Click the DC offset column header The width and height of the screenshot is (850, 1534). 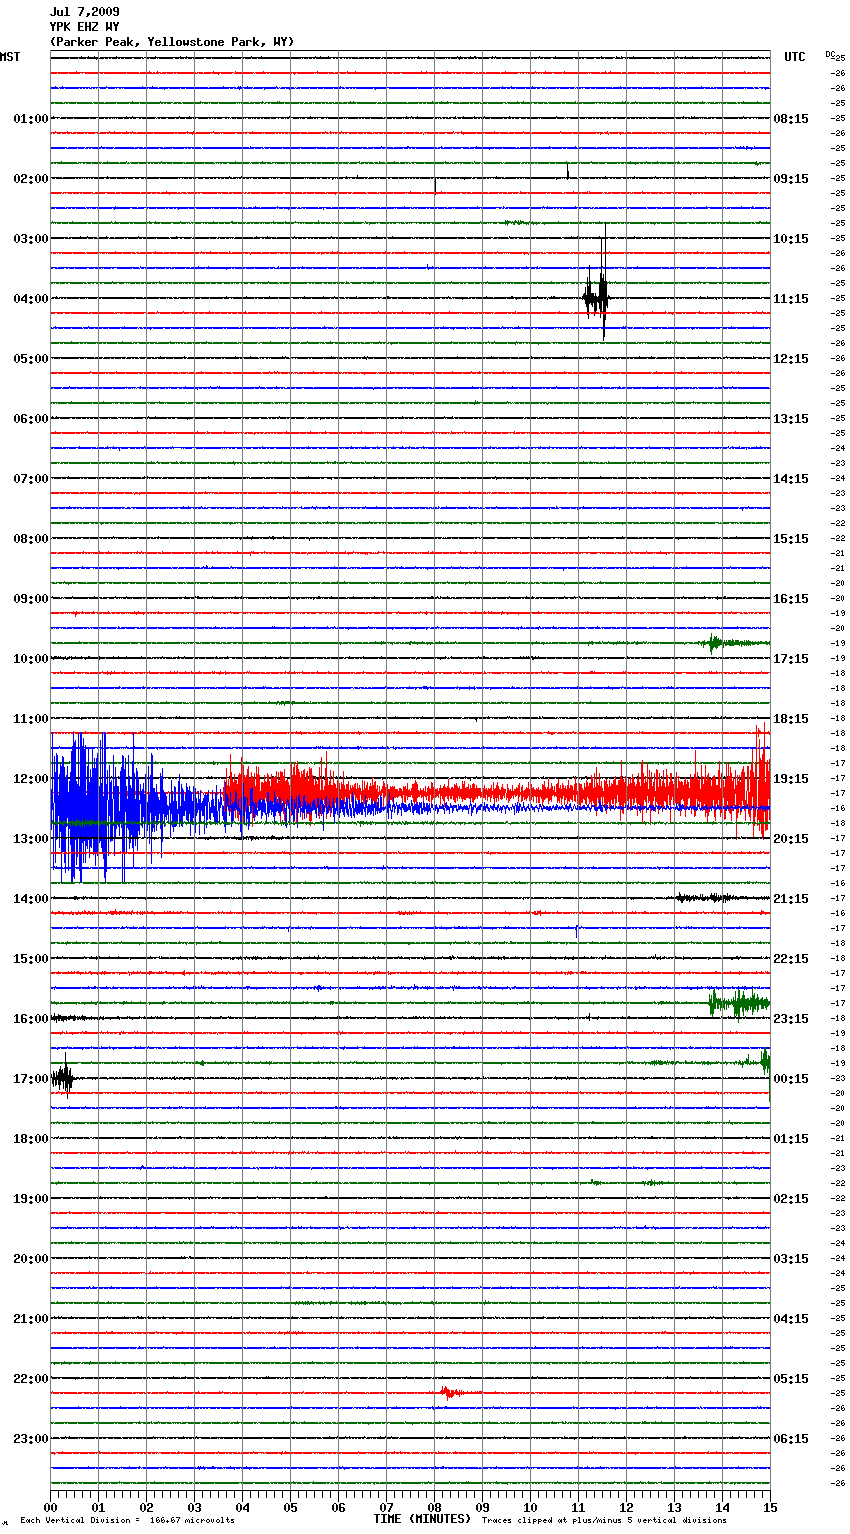pos(829,54)
